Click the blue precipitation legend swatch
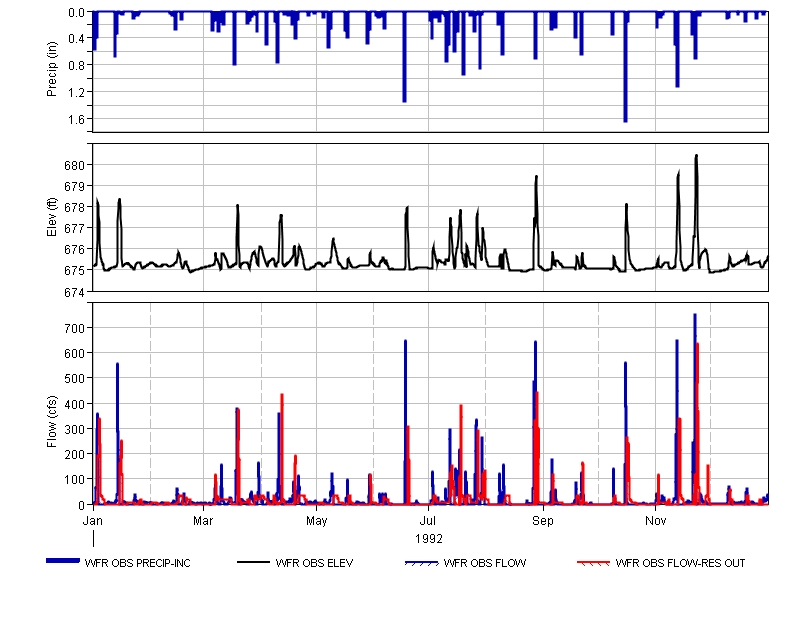The image size is (800, 627). pos(63,561)
